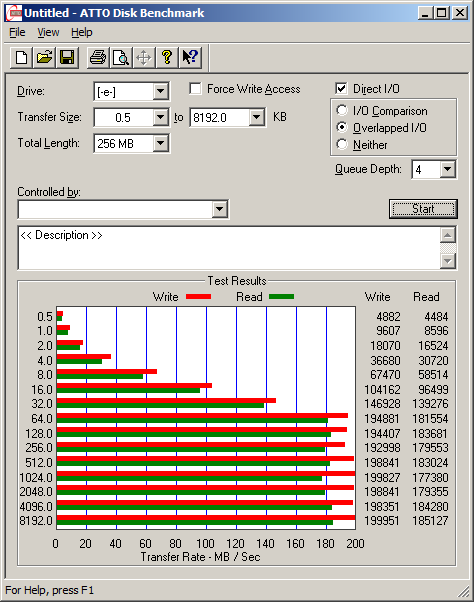Open the Transfer Size start dropdown 0.5
This screenshot has width=474, height=602.
point(160,117)
